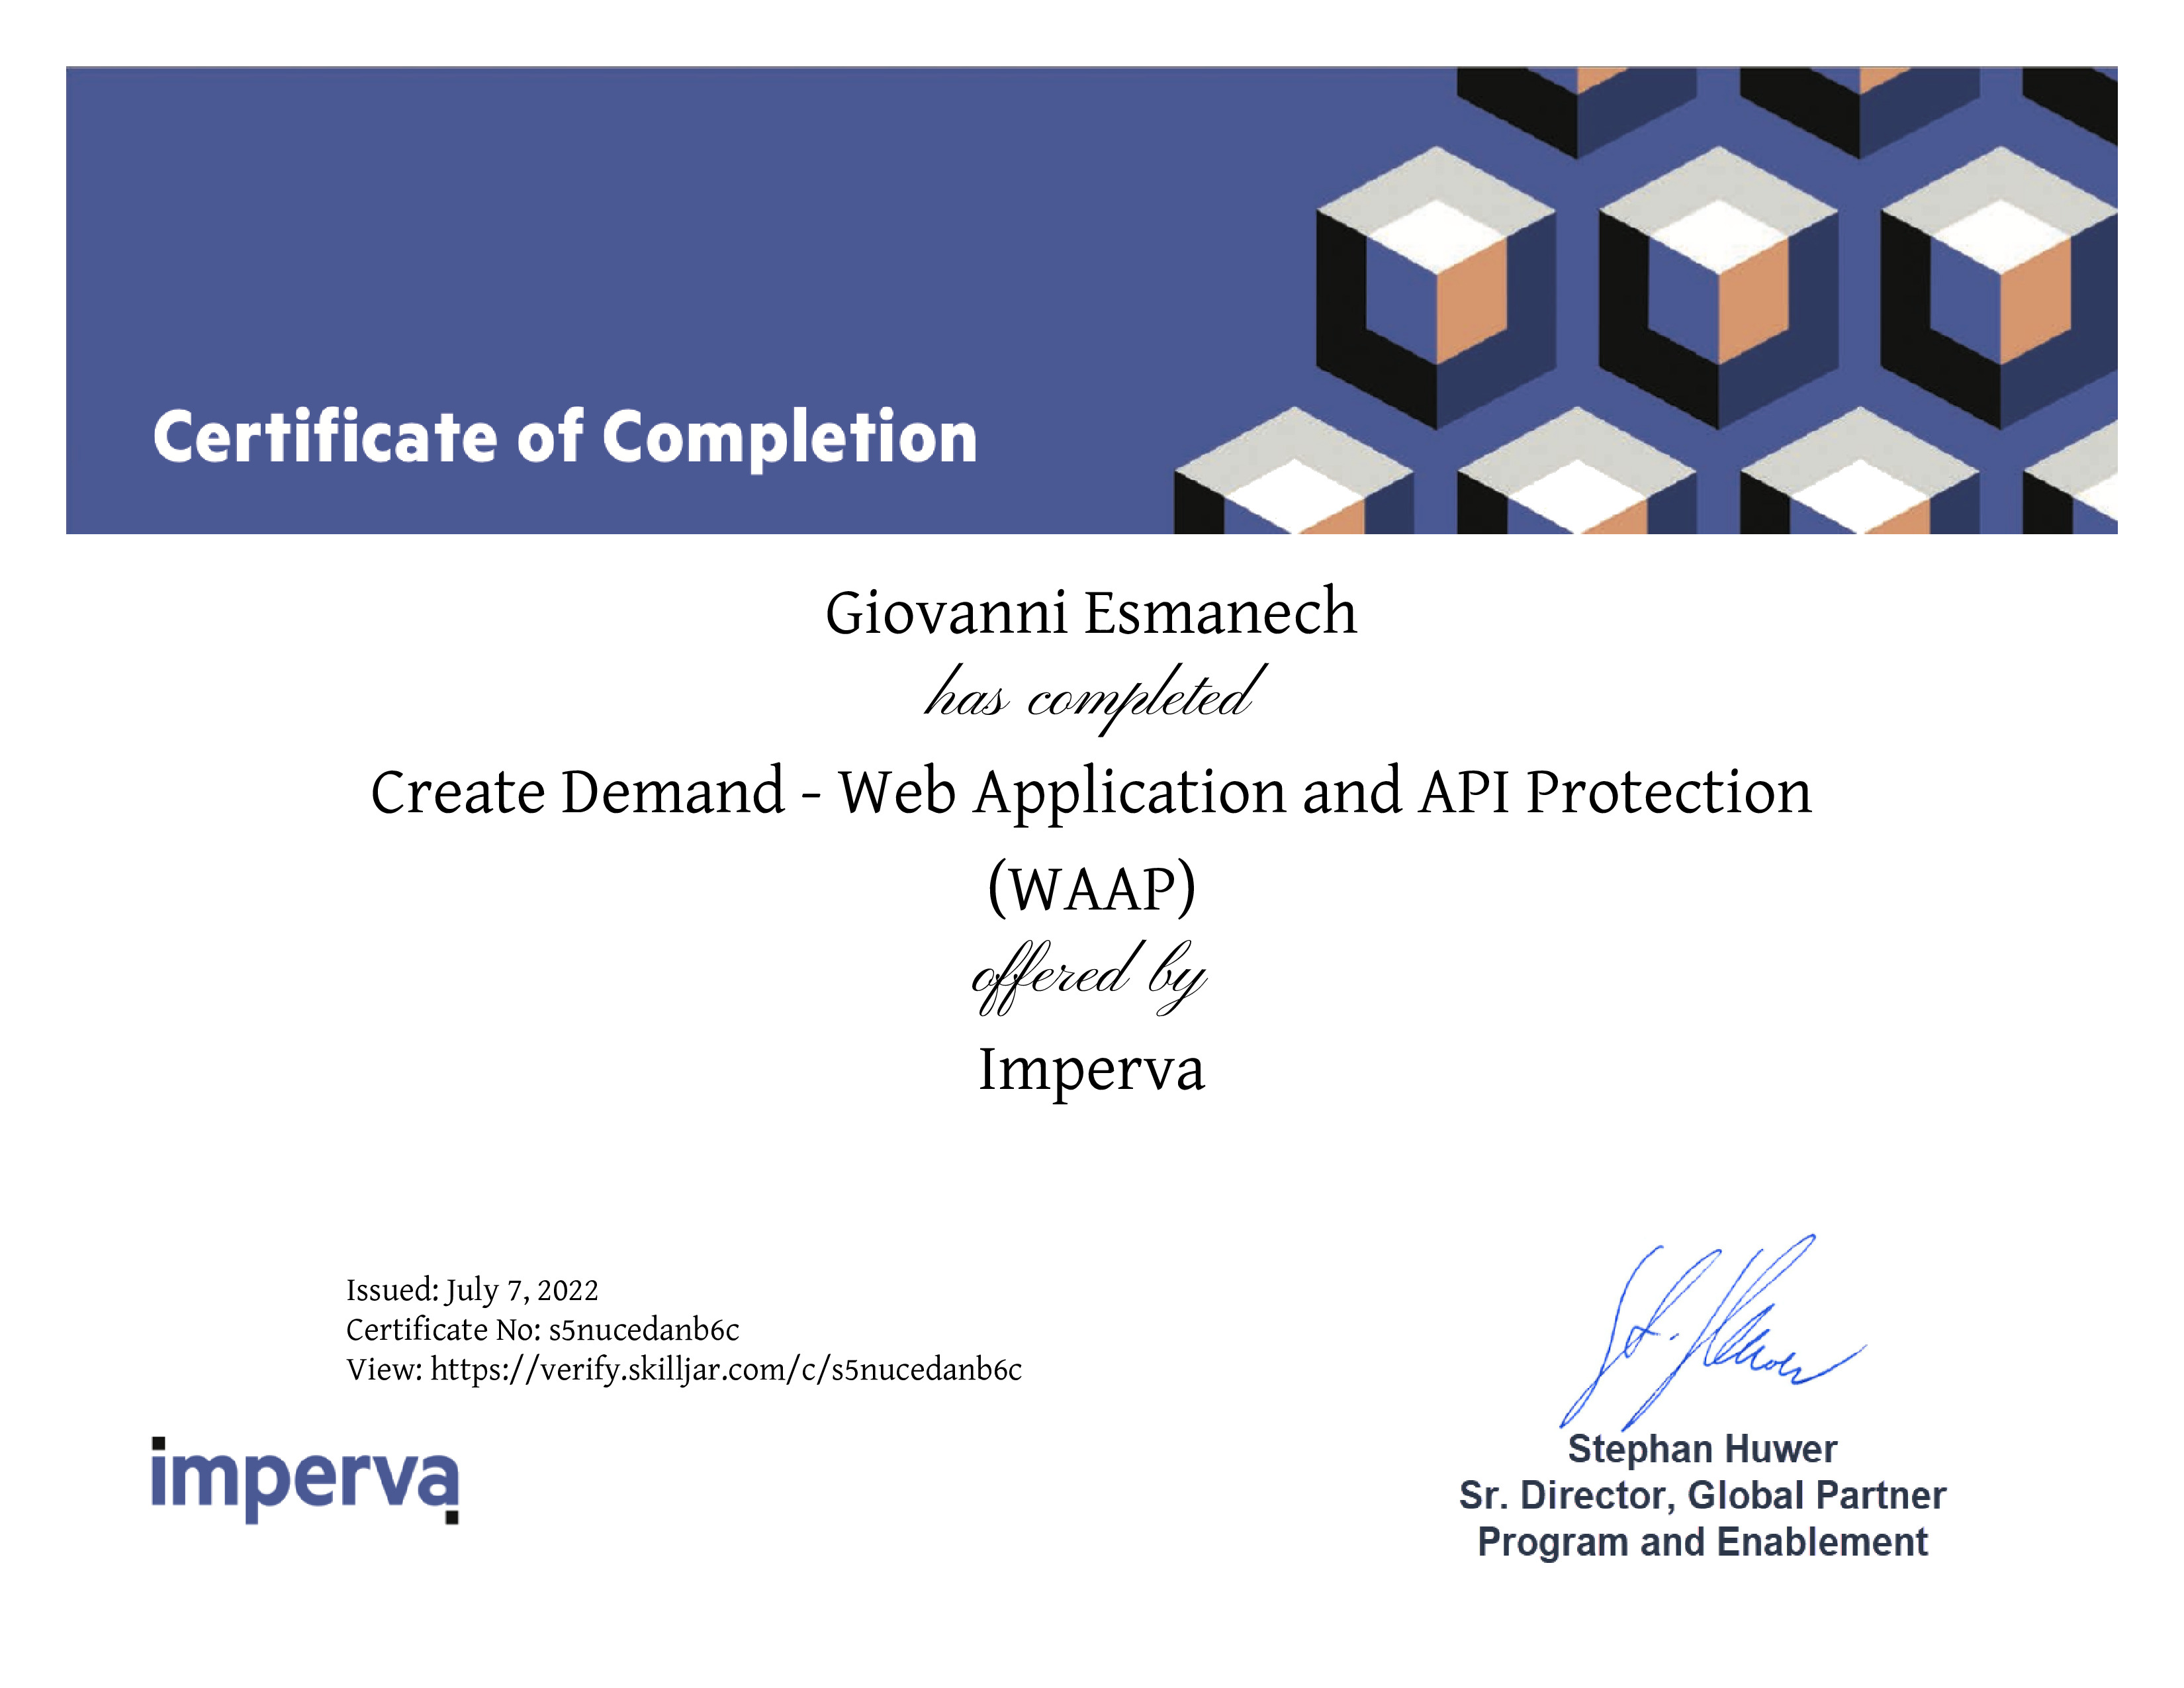Viewport: 2184px width, 1688px height.
Task: Click the Imperva logo at bottom left
Action: pyautogui.click(x=305, y=1480)
